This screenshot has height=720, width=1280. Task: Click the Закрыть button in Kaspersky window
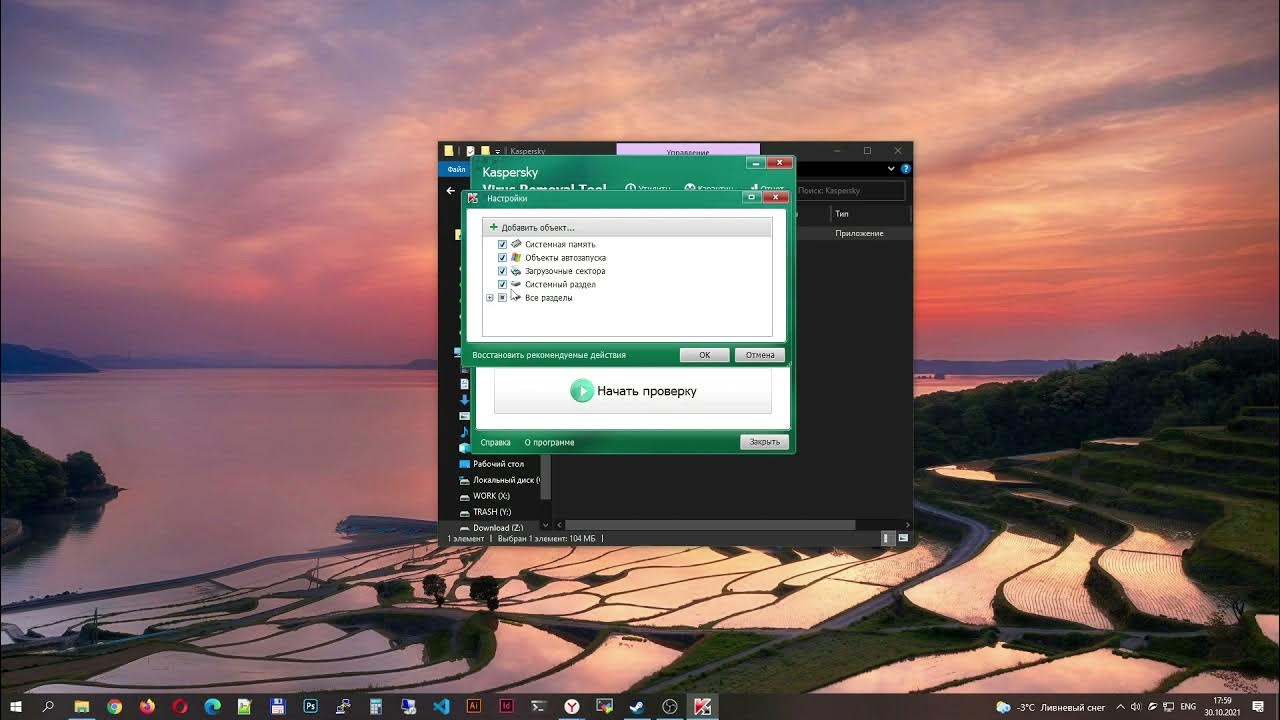[765, 442]
